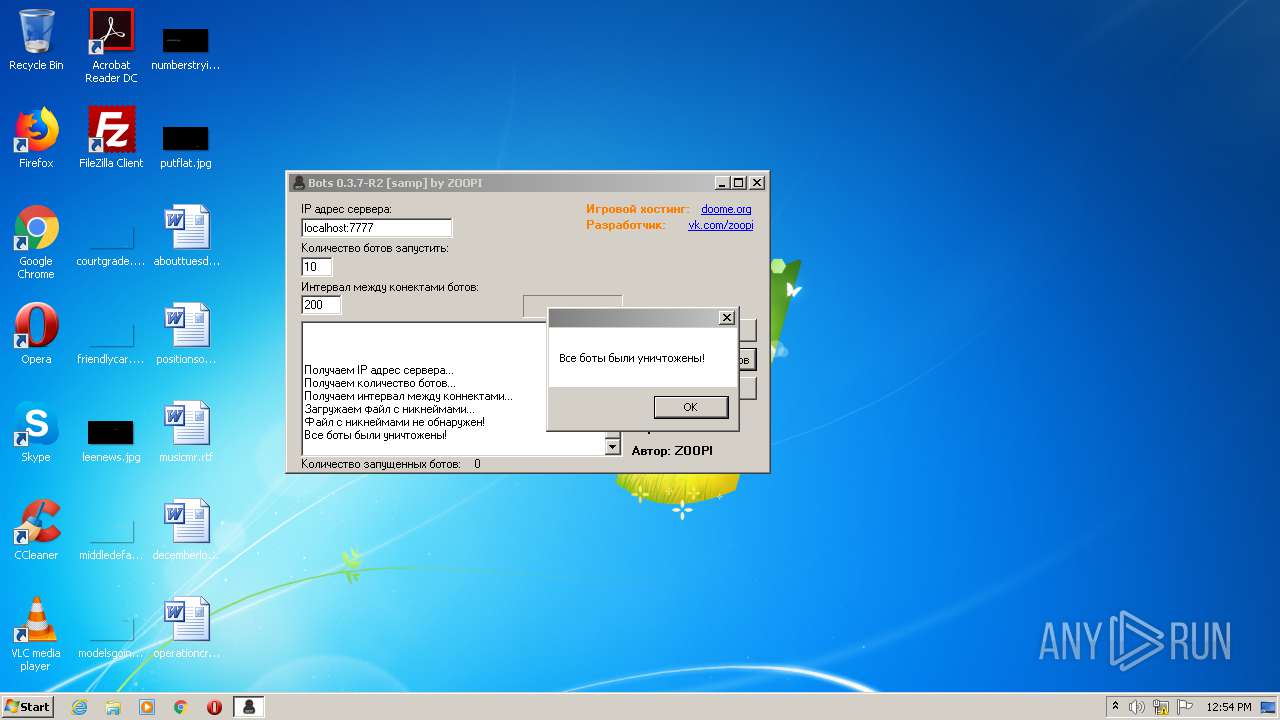The image size is (1280, 720).
Task: Open Windows Explorer folder in the taskbar
Action: pyautogui.click(x=113, y=707)
